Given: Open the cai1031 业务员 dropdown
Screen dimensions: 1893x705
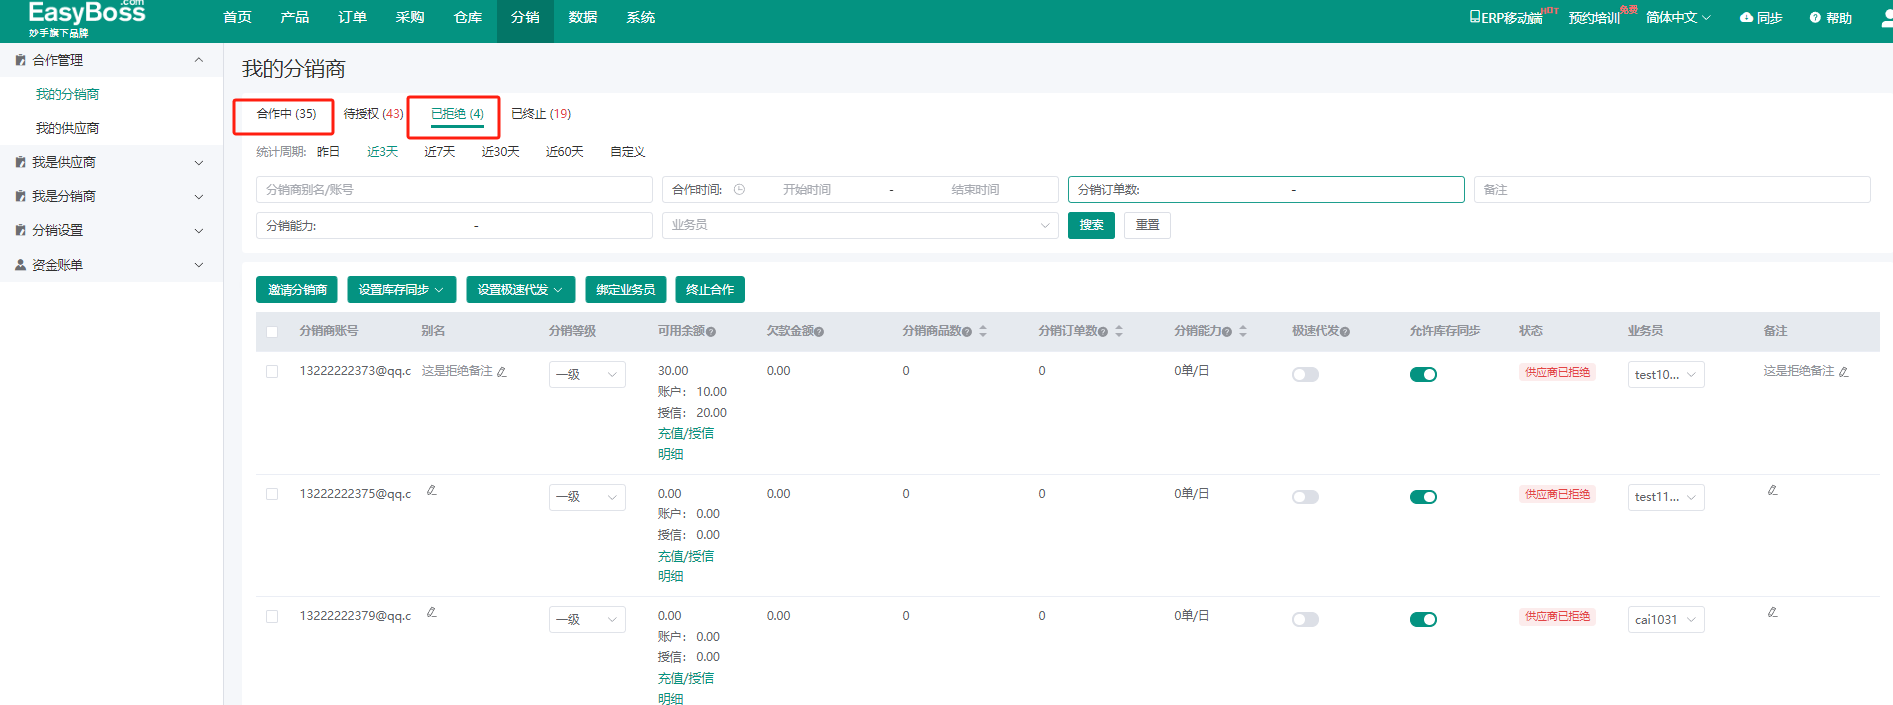Looking at the screenshot, I should click(1666, 620).
